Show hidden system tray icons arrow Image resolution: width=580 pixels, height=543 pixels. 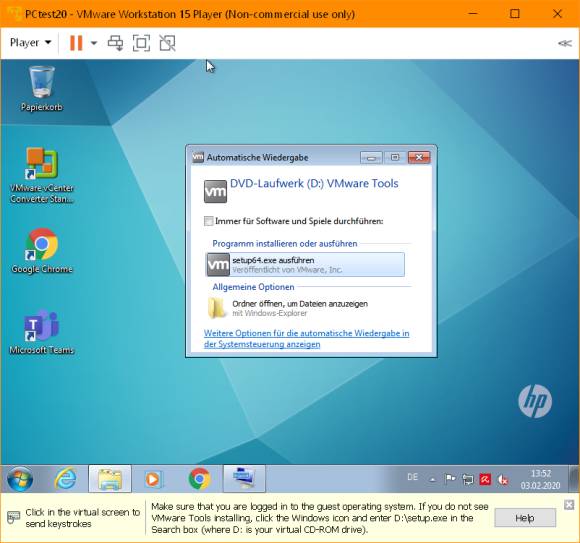[x=432, y=480]
